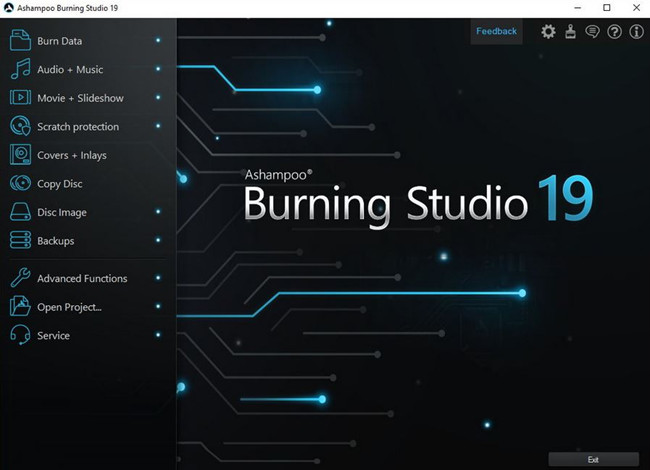The image size is (650, 470).
Task: Click the paintbrush theme icon
Action: click(570, 32)
